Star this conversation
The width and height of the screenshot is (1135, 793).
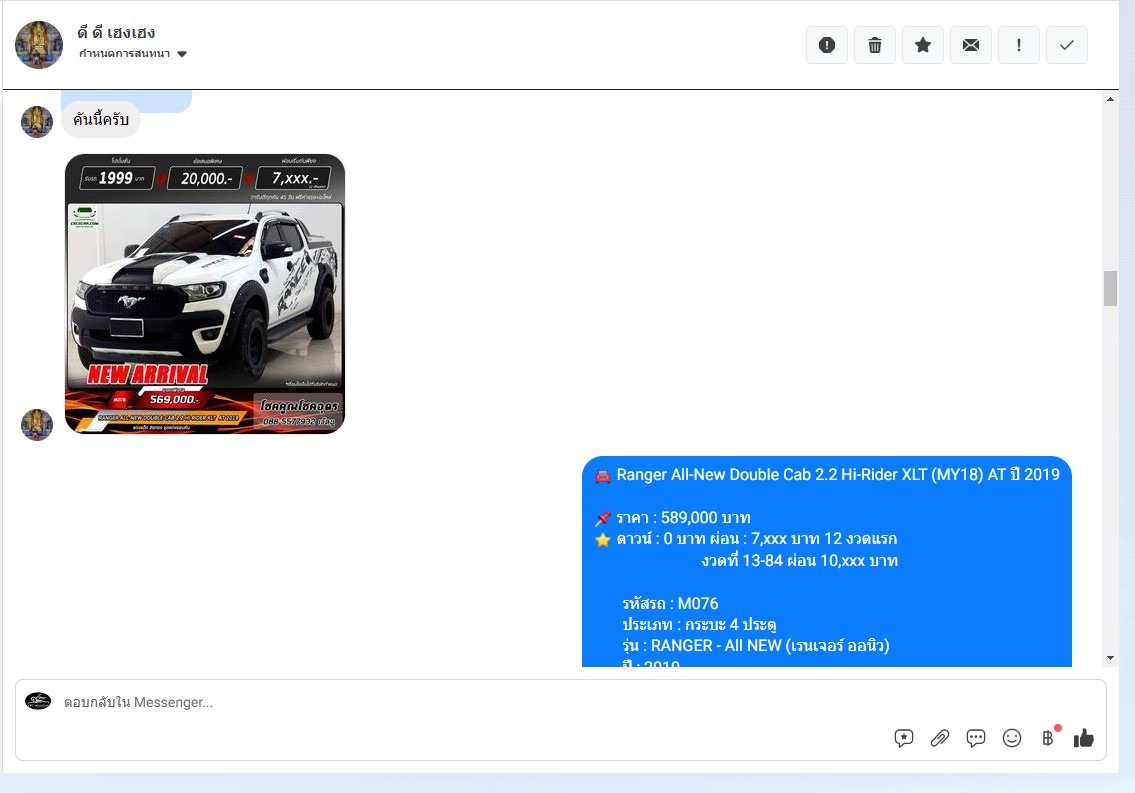click(923, 45)
